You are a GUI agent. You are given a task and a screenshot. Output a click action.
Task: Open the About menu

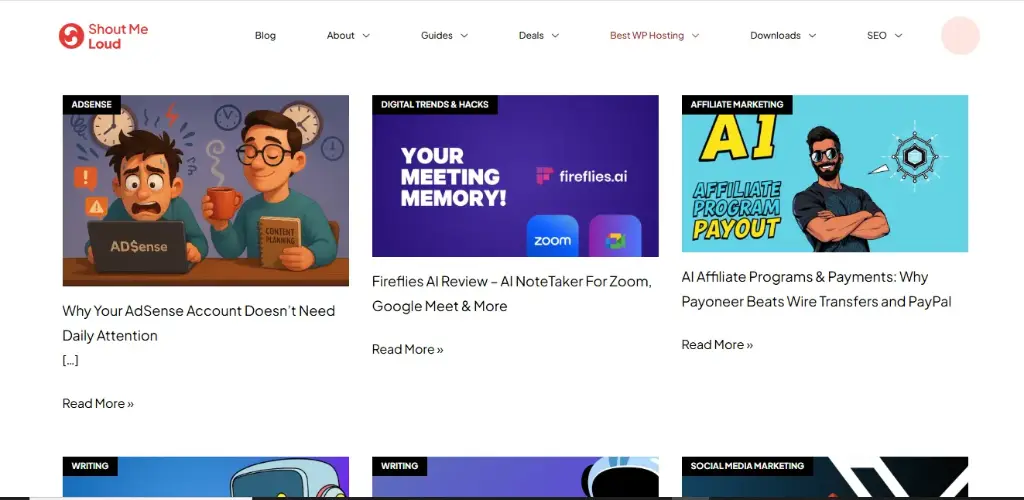341,36
